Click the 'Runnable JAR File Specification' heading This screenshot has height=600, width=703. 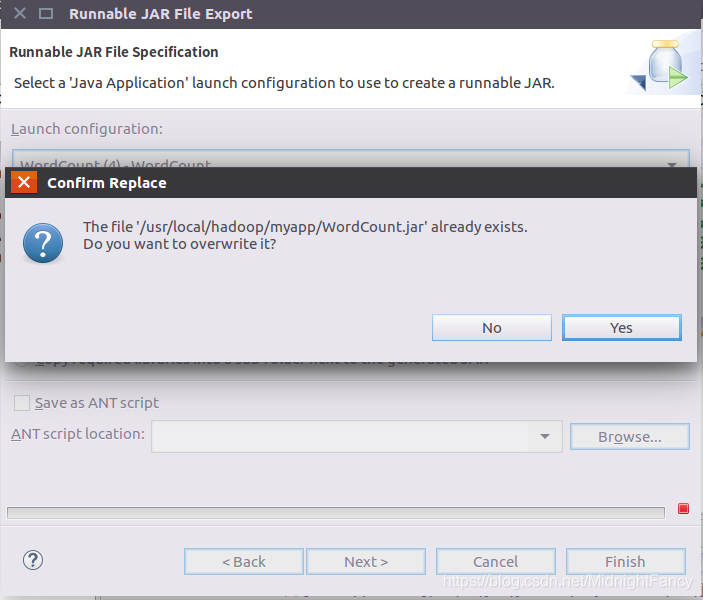tap(114, 52)
